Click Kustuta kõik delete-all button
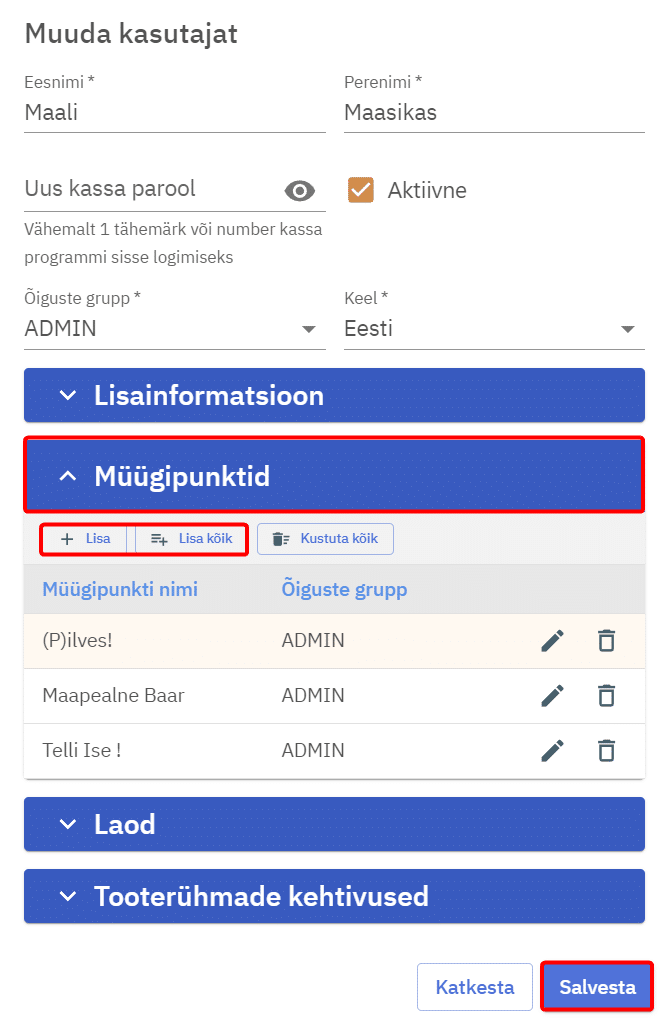This screenshot has height=1027, width=670. coord(325,539)
